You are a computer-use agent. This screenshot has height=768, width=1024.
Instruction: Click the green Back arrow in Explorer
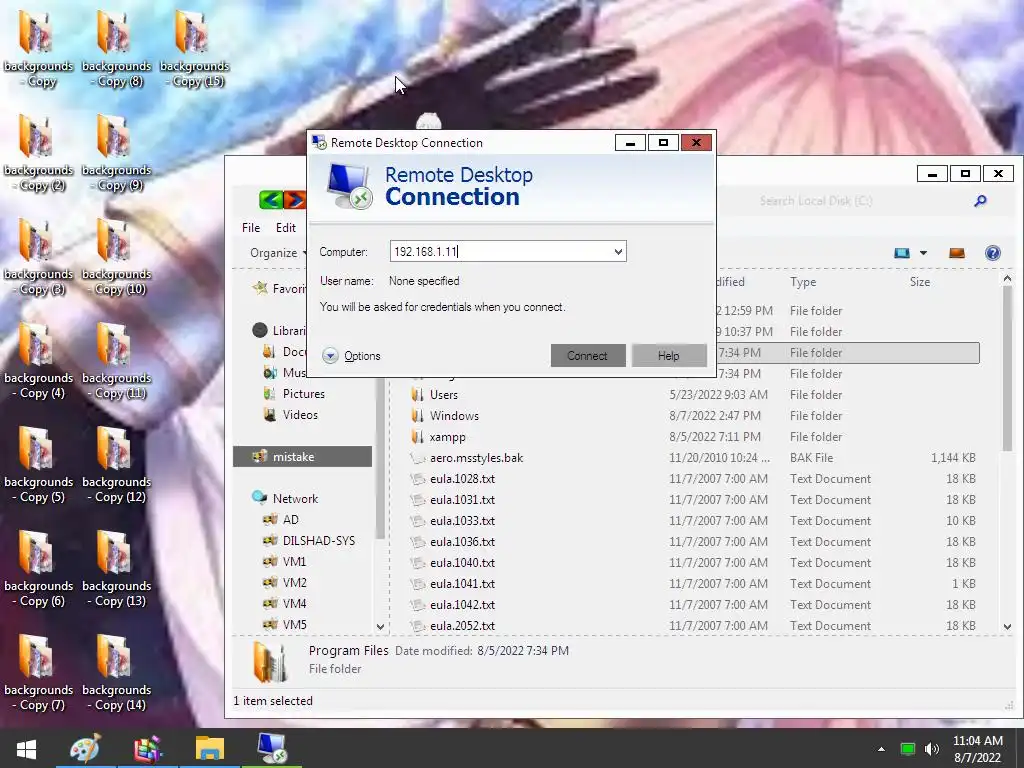[x=271, y=200]
